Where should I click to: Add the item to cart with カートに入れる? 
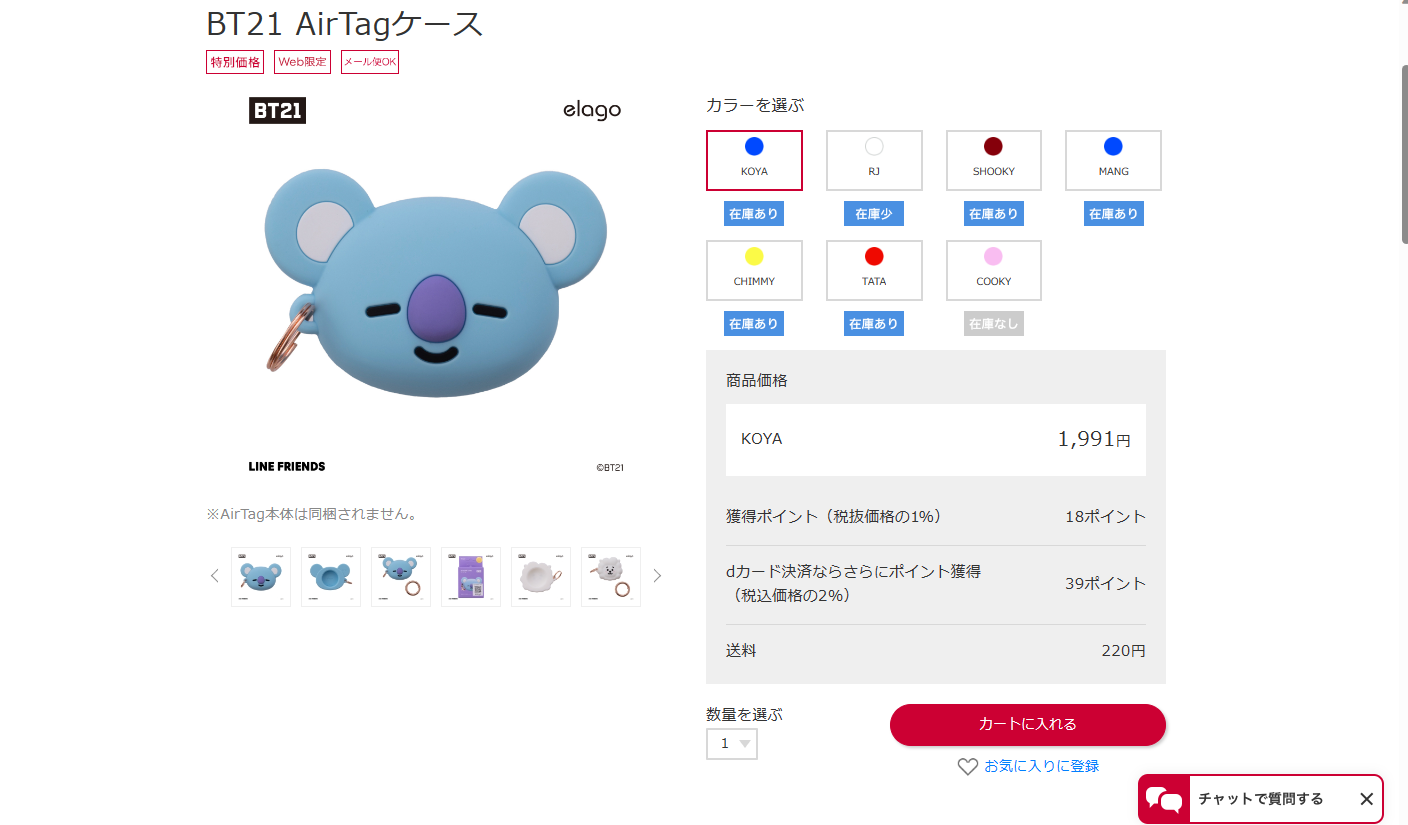coord(1027,725)
